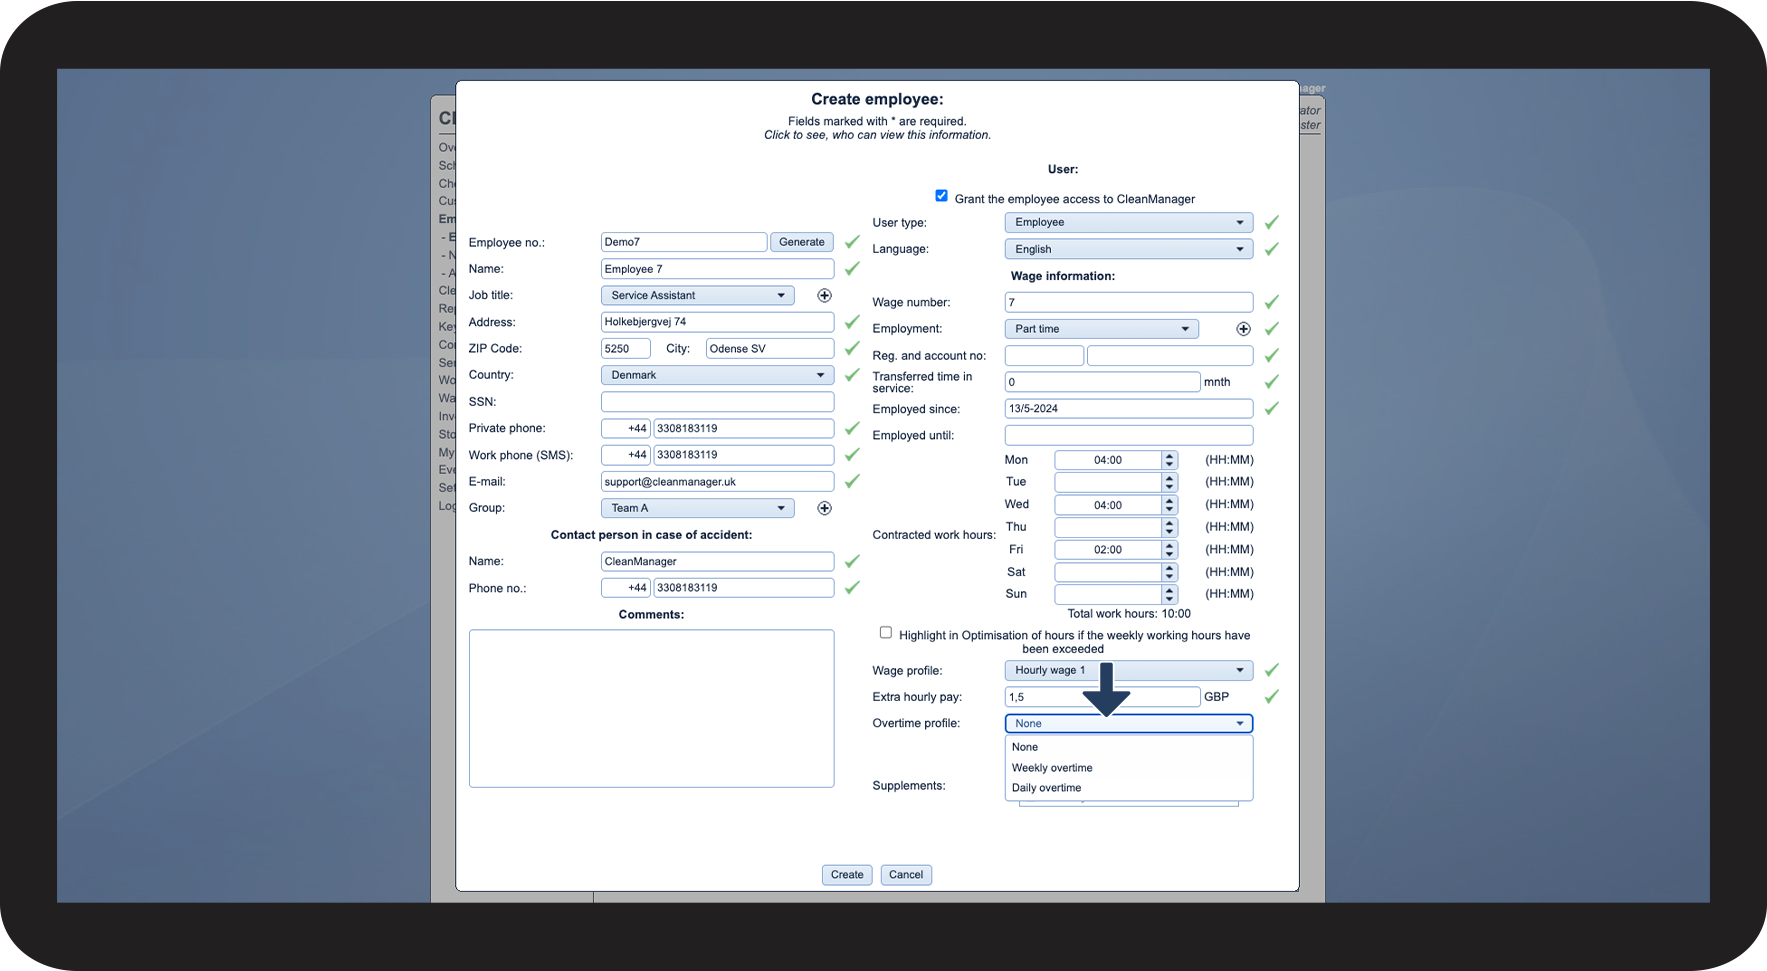
Task: Click the empty Employed until field
Action: point(1128,435)
